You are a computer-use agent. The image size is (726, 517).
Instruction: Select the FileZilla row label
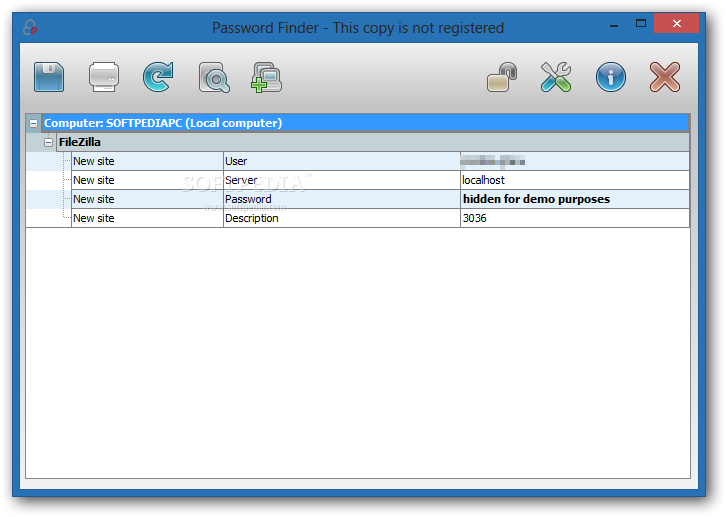point(80,142)
